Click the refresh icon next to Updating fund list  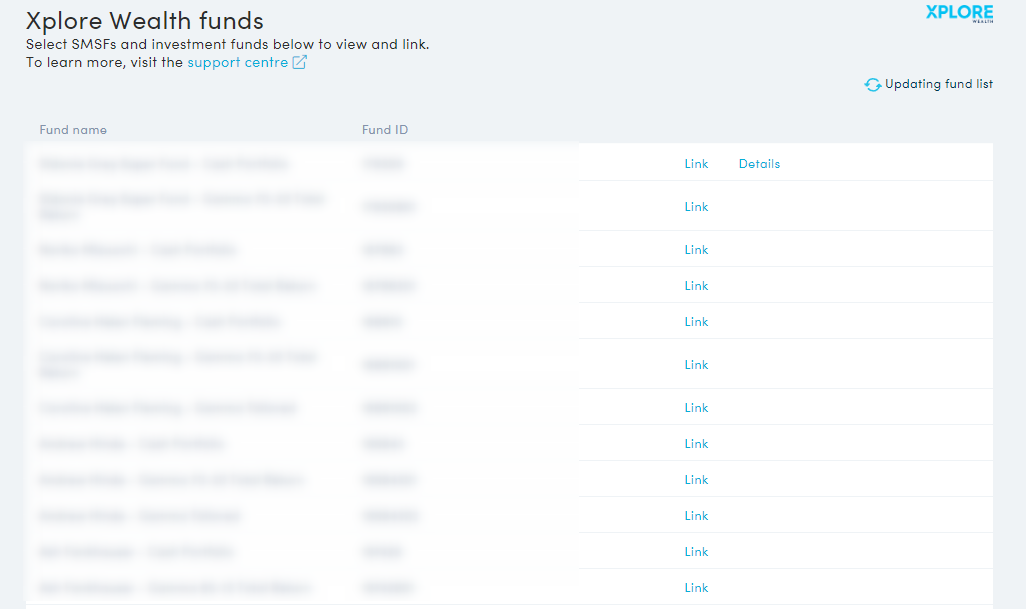click(x=872, y=84)
